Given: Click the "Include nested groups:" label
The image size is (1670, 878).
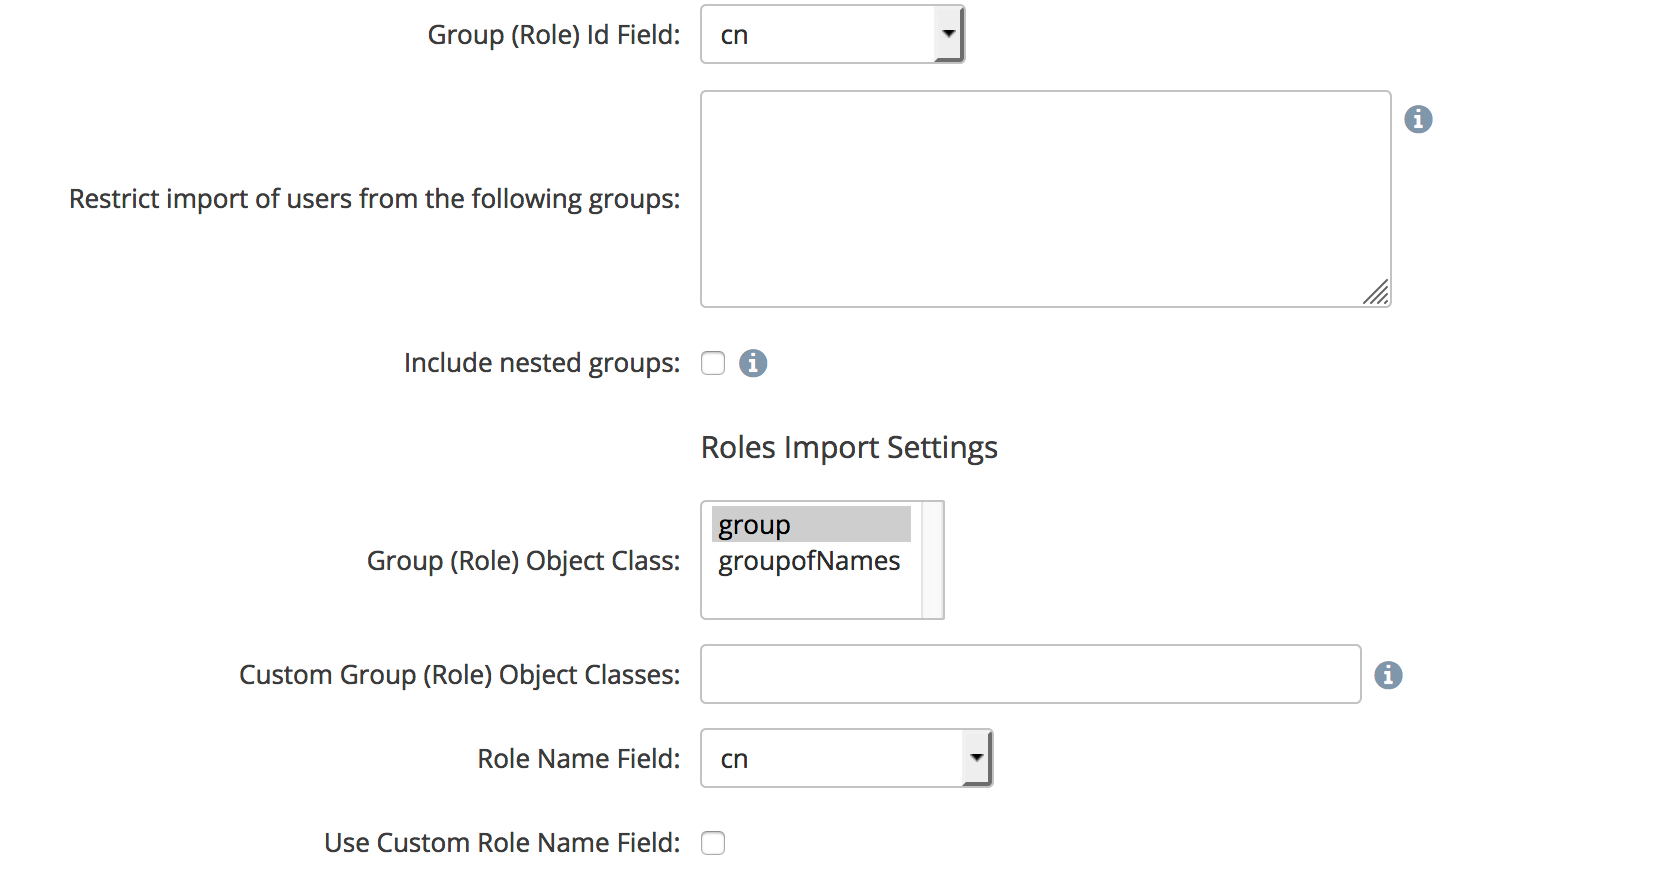Looking at the screenshot, I should point(541,363).
